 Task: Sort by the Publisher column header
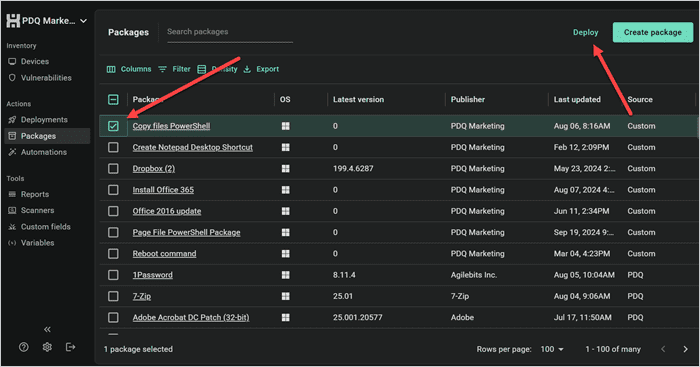467,100
